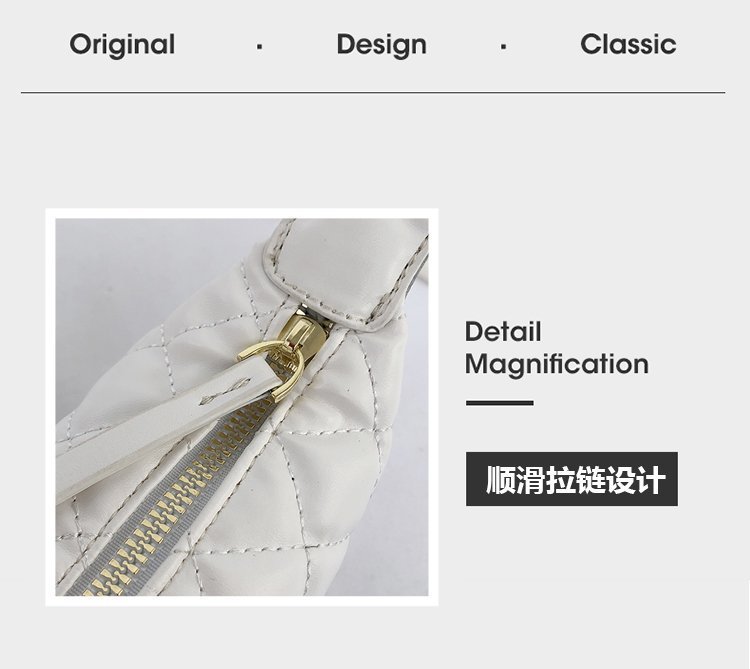Click the gold D-ring on the zipper
Image resolution: width=750 pixels, height=669 pixels.
tap(277, 368)
